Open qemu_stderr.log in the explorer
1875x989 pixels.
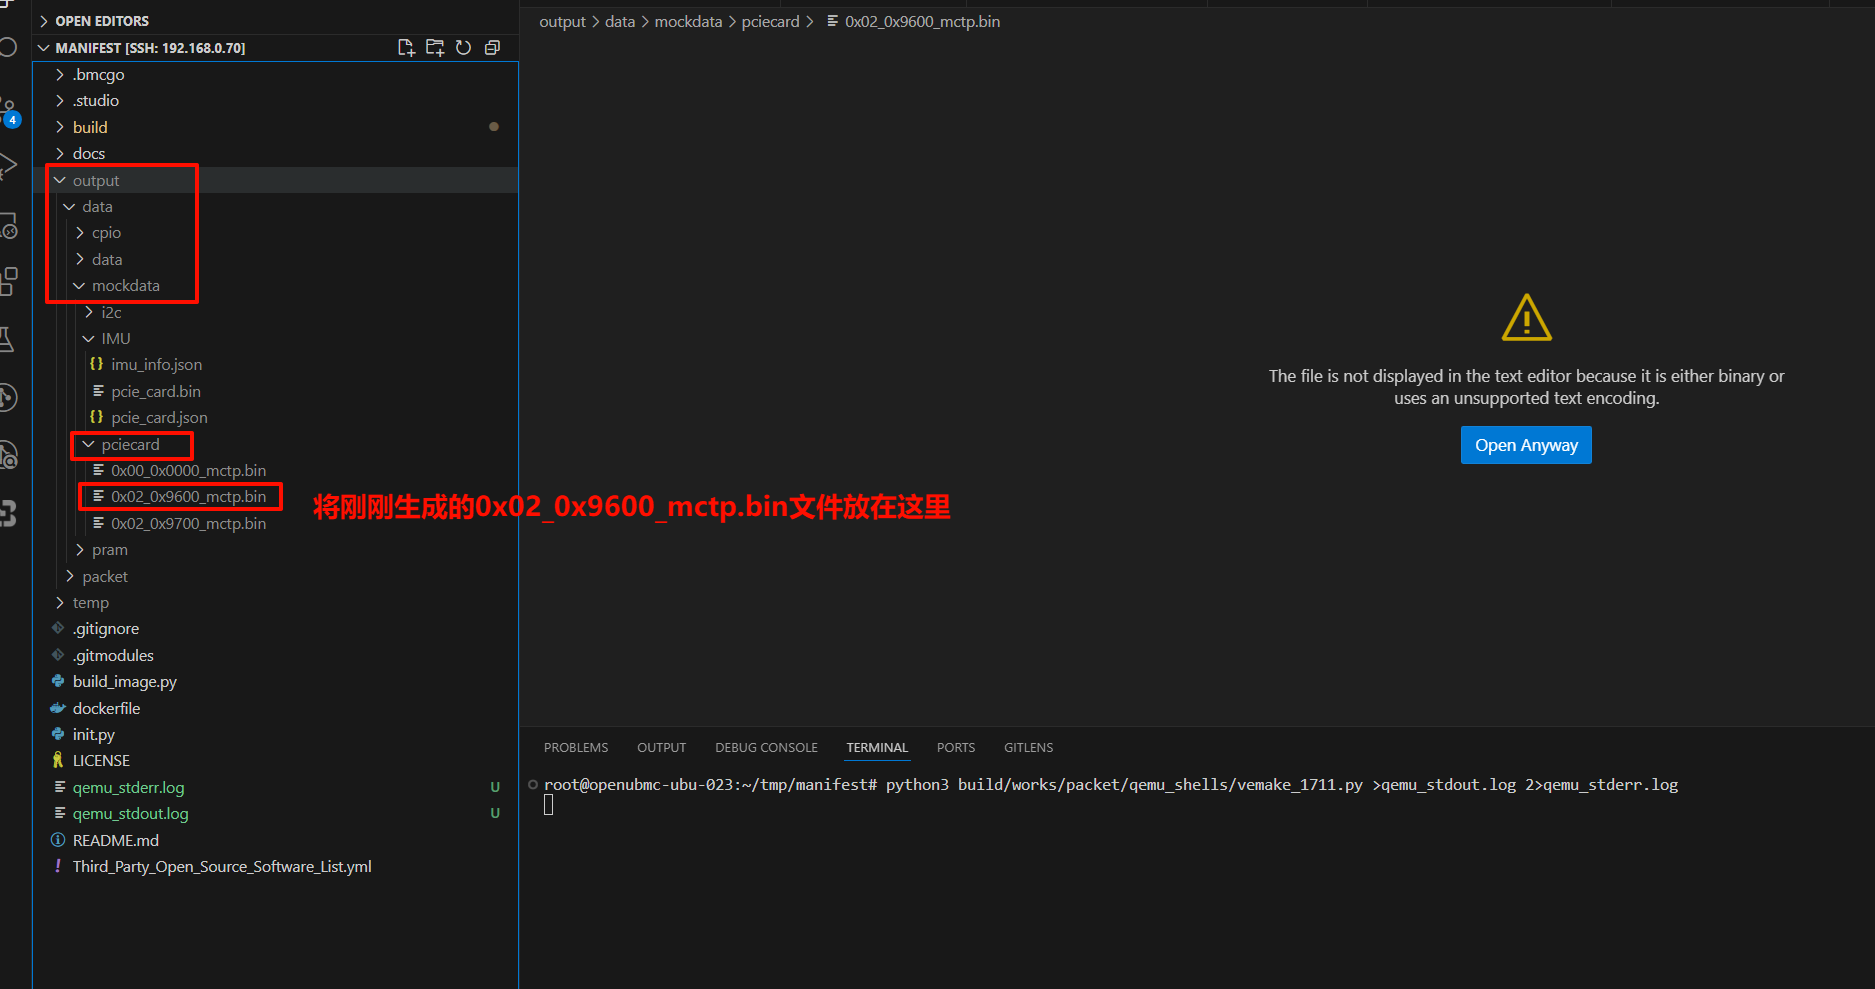(x=128, y=788)
